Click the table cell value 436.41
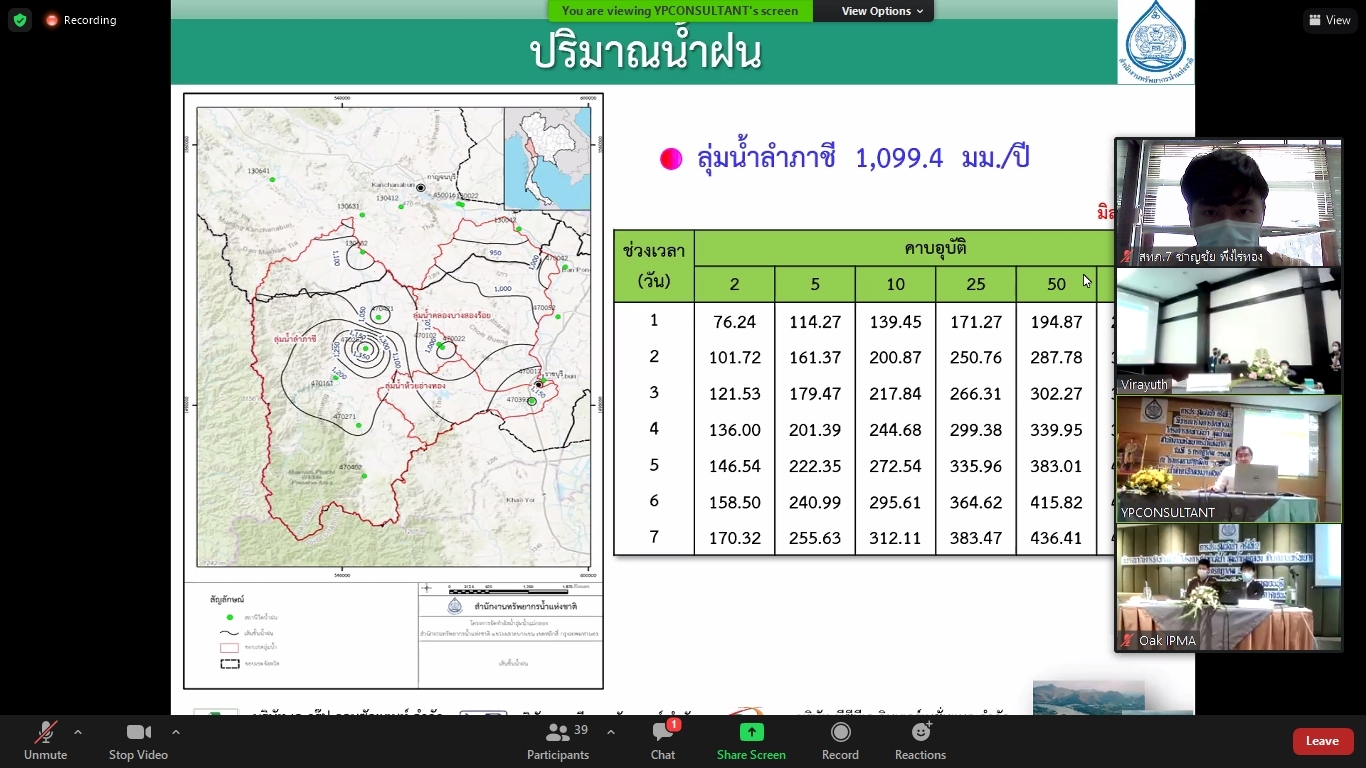 (x=1056, y=538)
